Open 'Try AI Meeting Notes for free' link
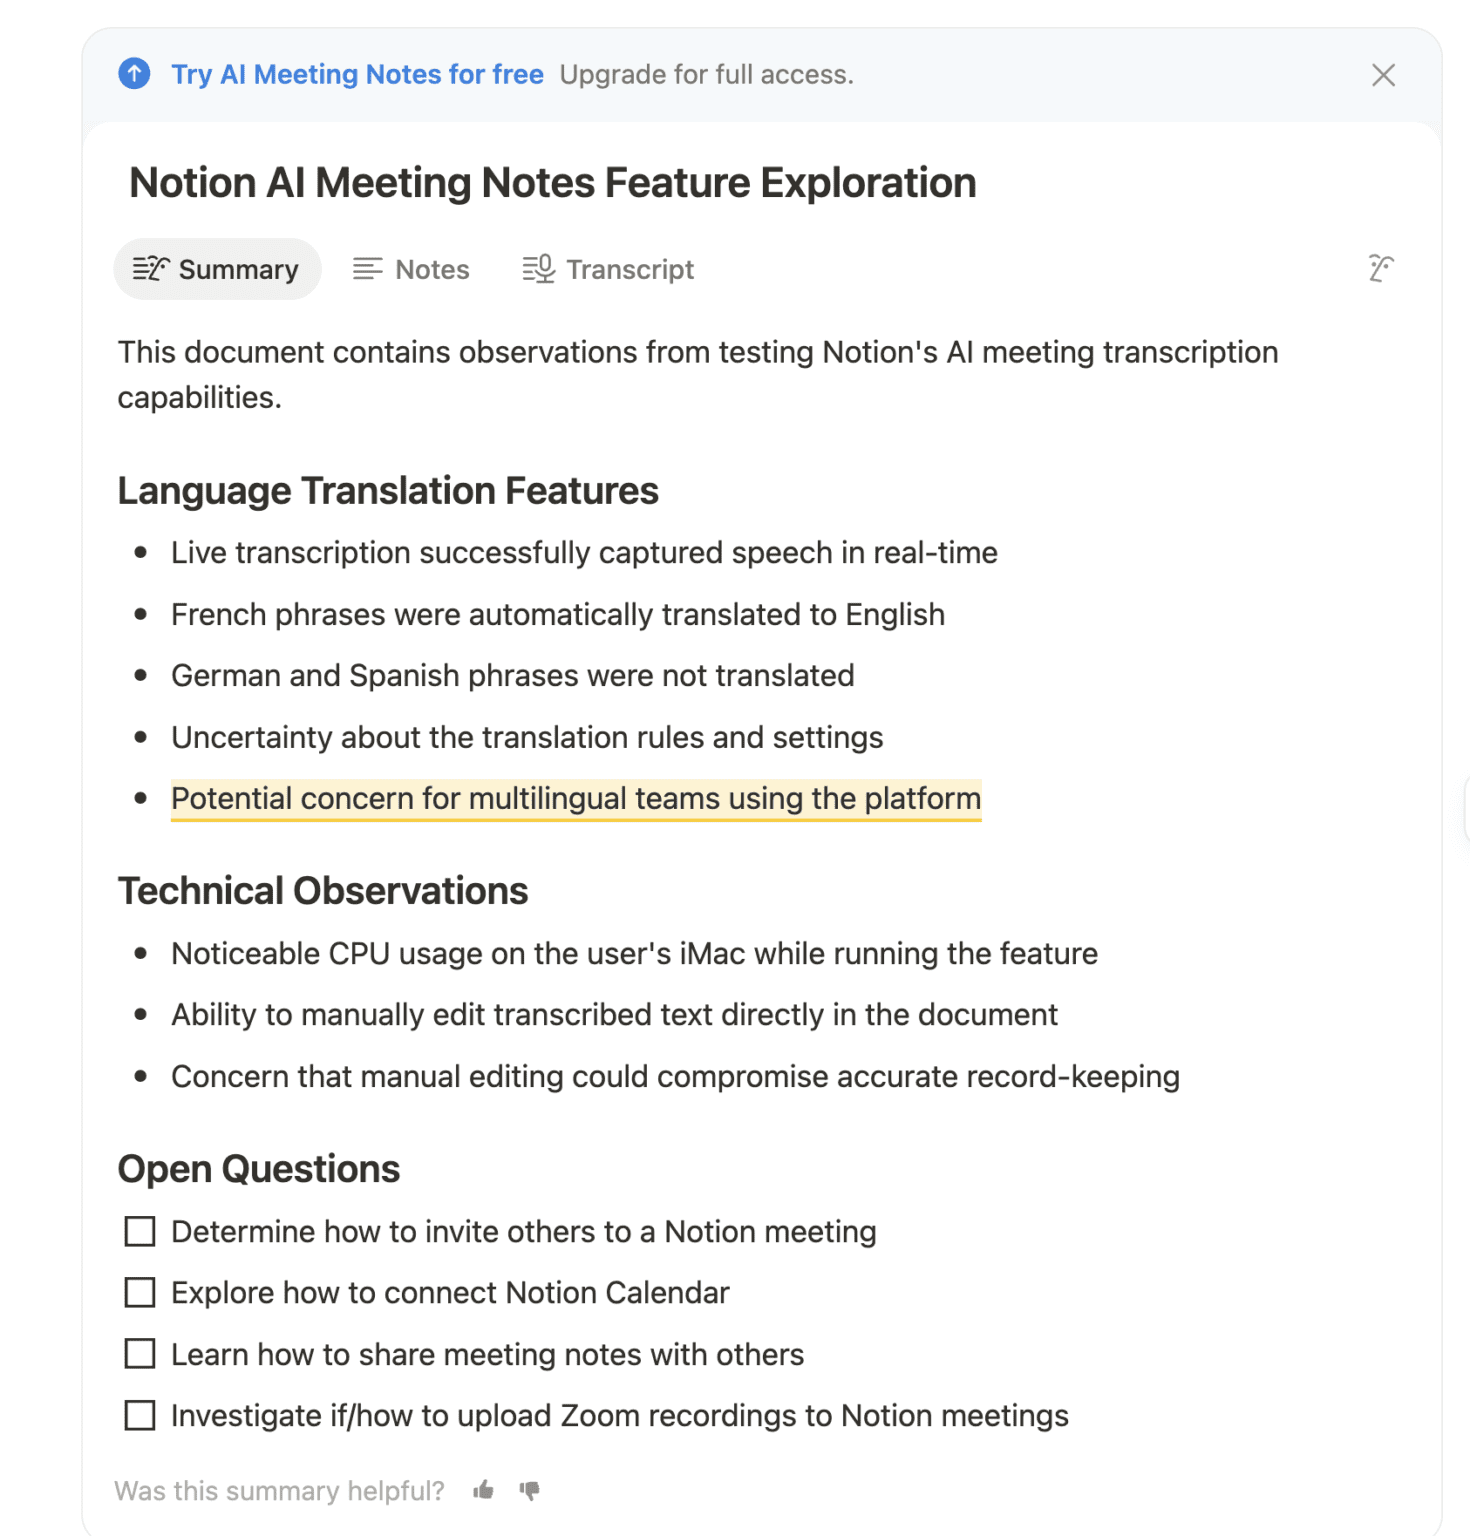This screenshot has width=1470, height=1536. 357,74
